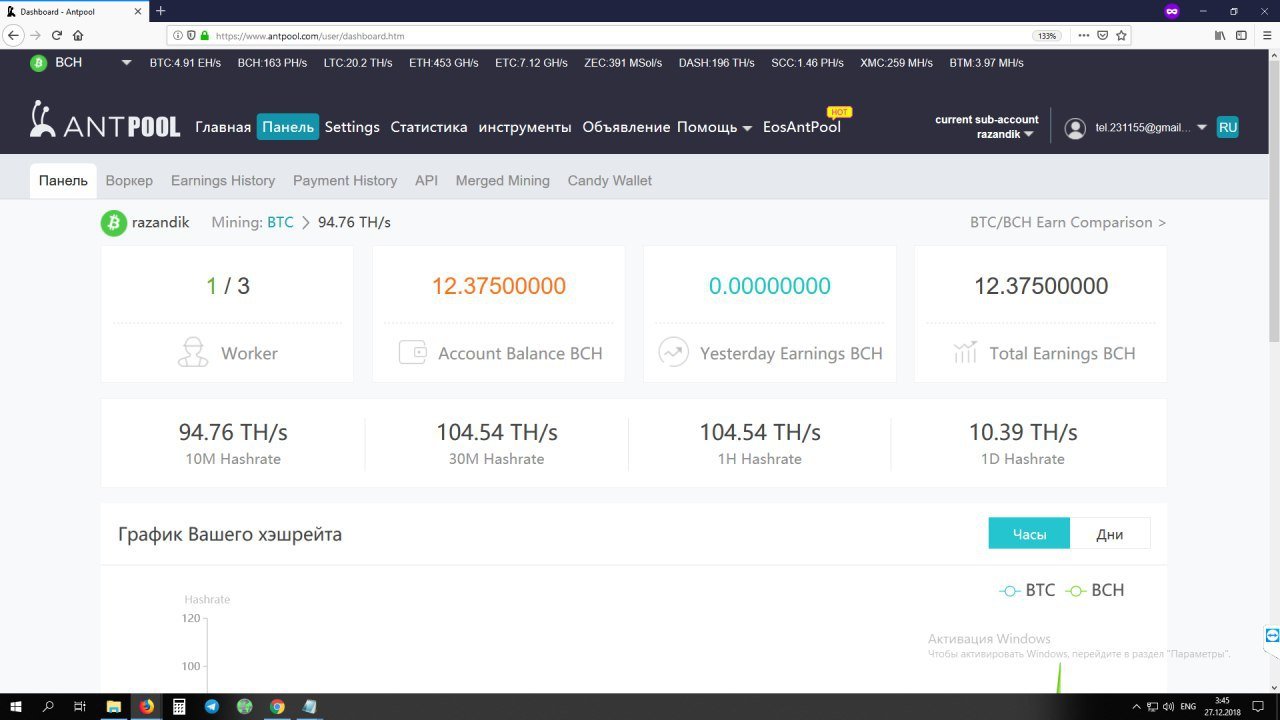This screenshot has height=720, width=1280.
Task: Click the Account Balance wallet icon
Action: (413, 352)
